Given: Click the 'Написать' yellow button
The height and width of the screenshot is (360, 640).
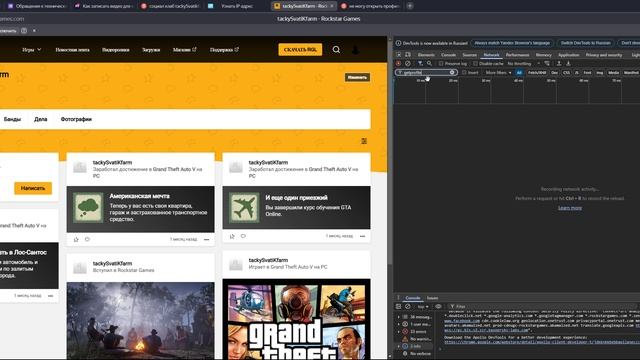Looking at the screenshot, I should click(33, 188).
